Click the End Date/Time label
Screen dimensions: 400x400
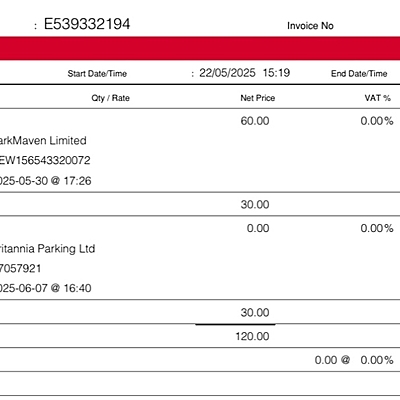click(x=359, y=73)
